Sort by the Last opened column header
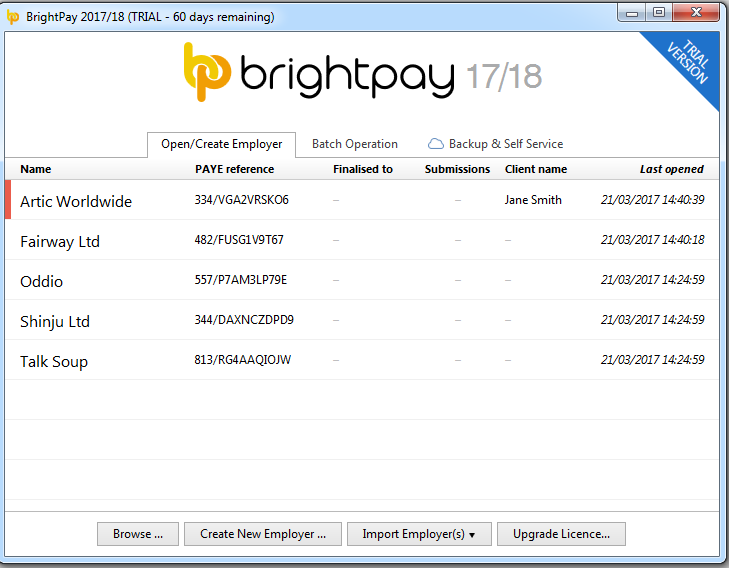 tap(671, 169)
